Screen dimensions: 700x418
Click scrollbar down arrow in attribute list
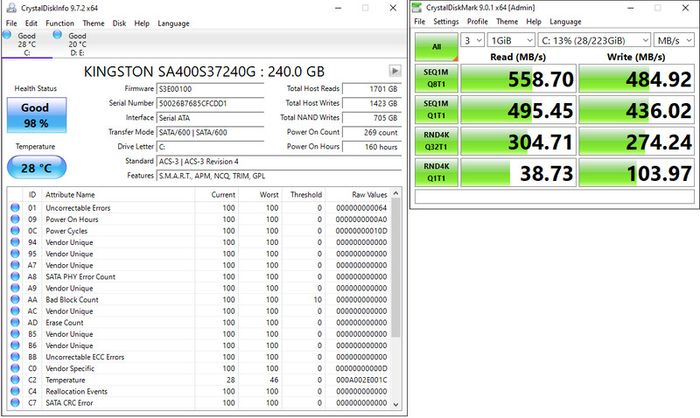pyautogui.click(x=396, y=404)
